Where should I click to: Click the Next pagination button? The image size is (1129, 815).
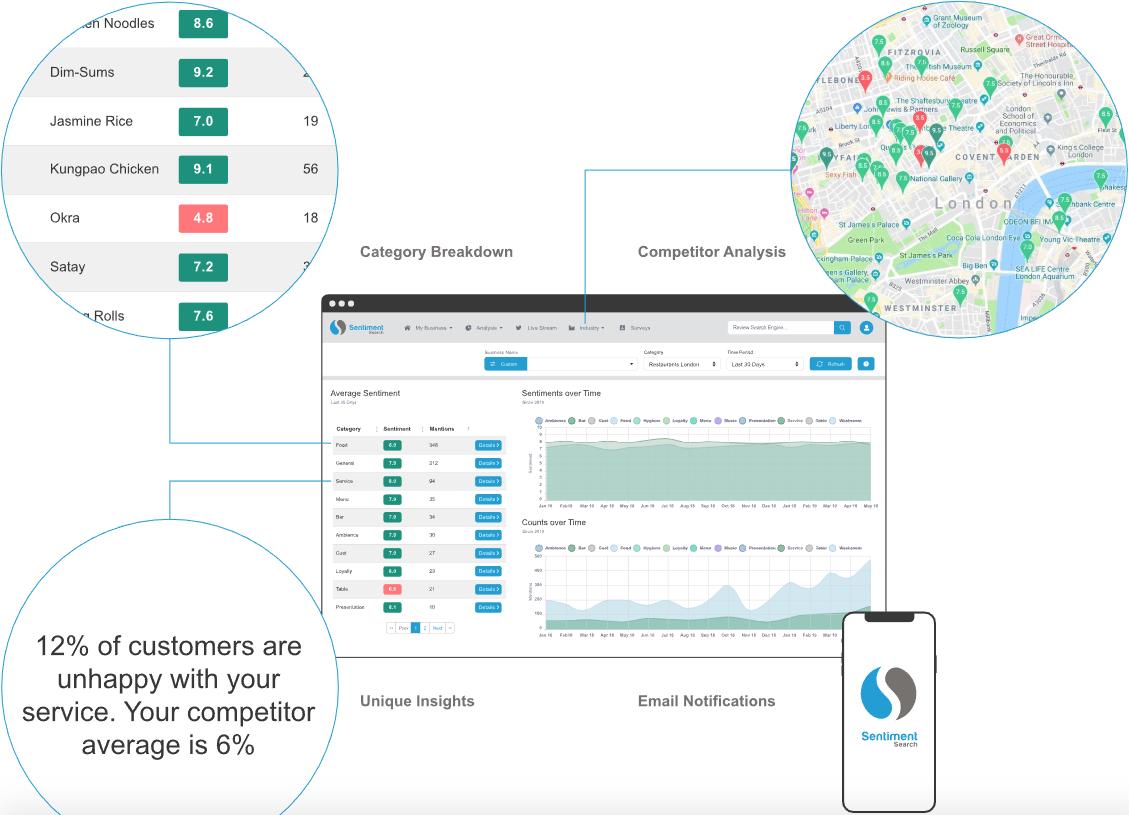coord(437,629)
